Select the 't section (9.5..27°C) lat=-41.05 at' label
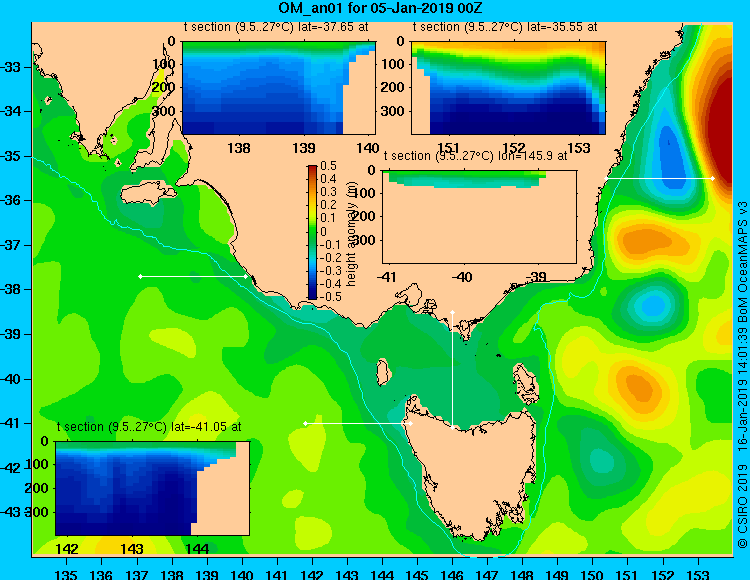 pos(149,427)
